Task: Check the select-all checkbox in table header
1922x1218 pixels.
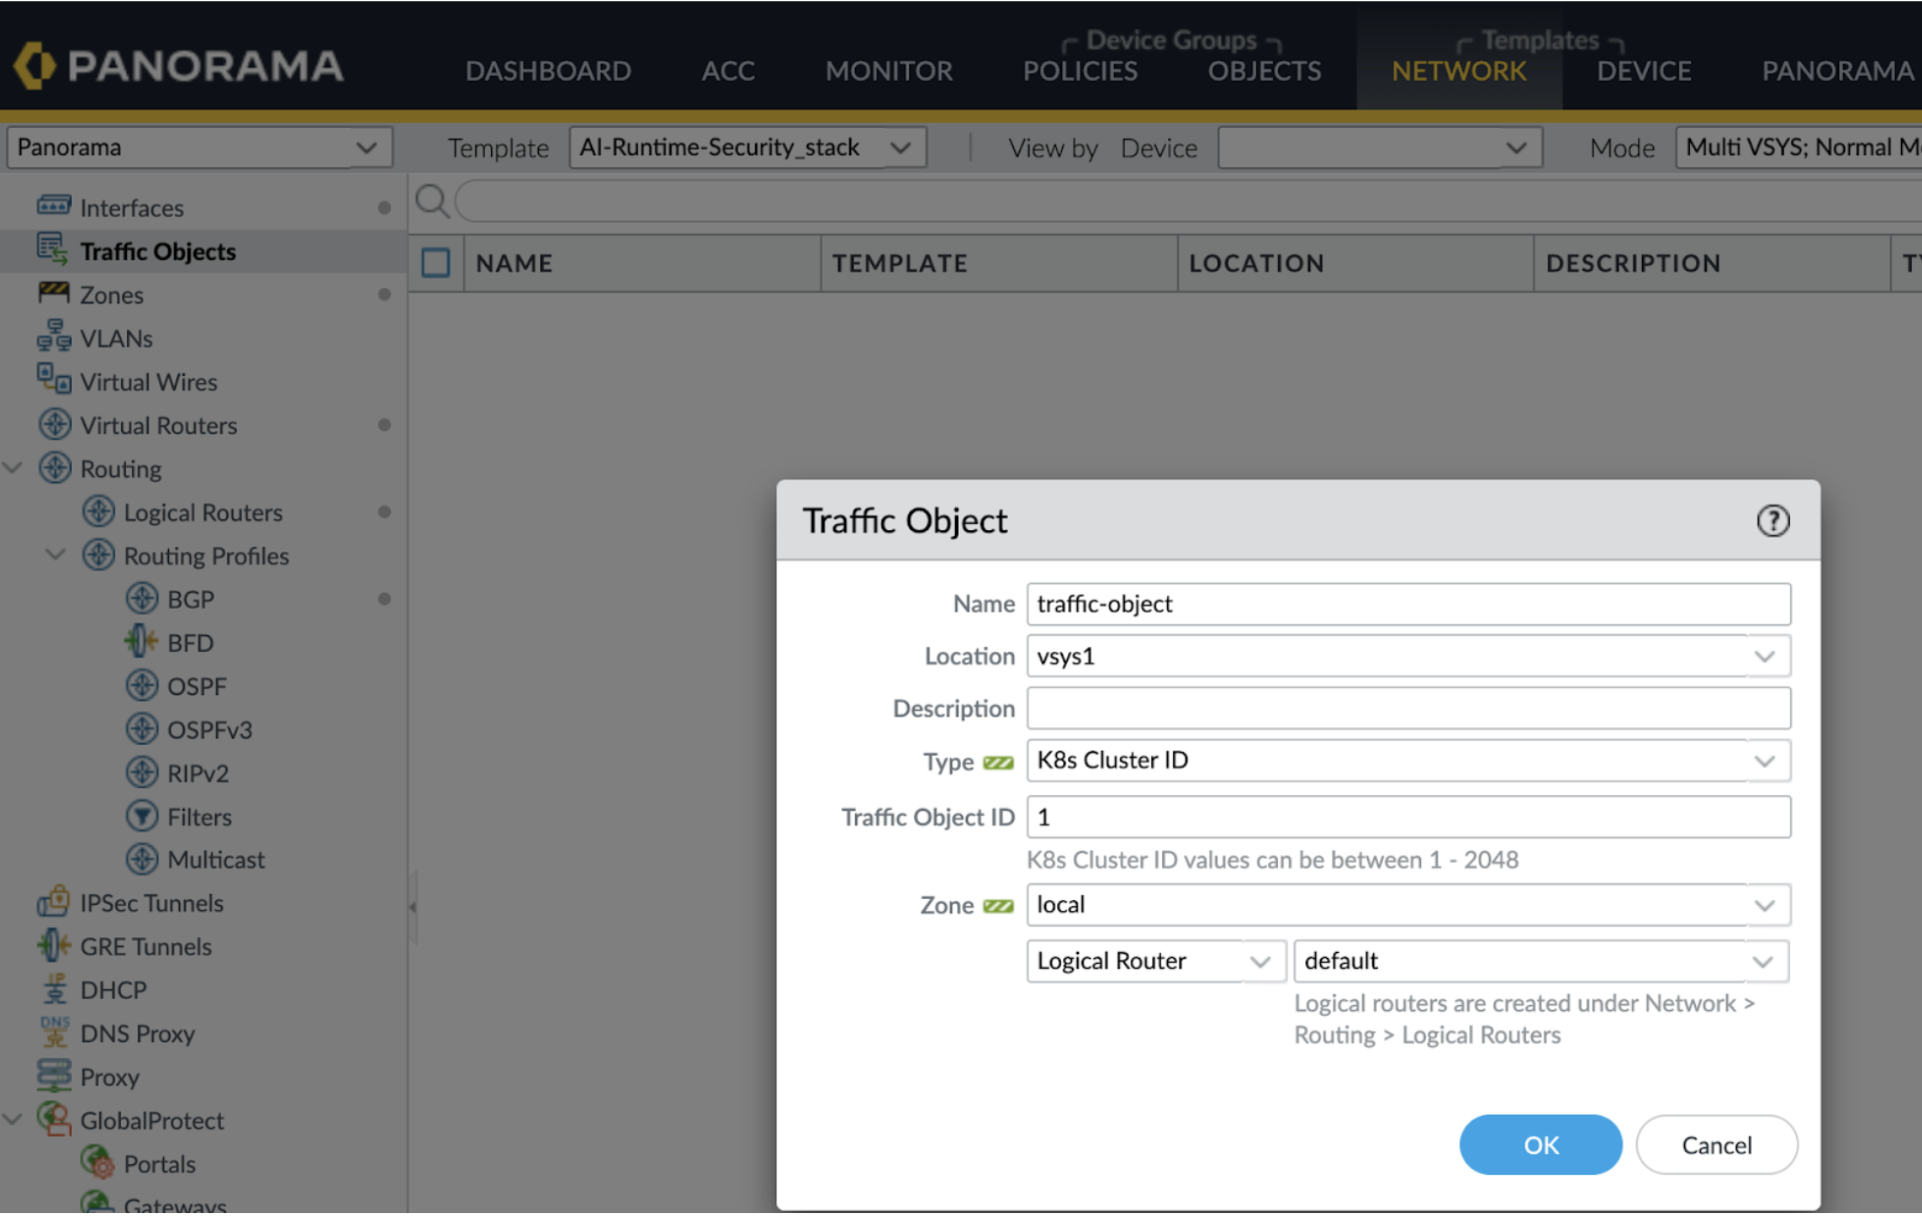Action: coord(436,263)
